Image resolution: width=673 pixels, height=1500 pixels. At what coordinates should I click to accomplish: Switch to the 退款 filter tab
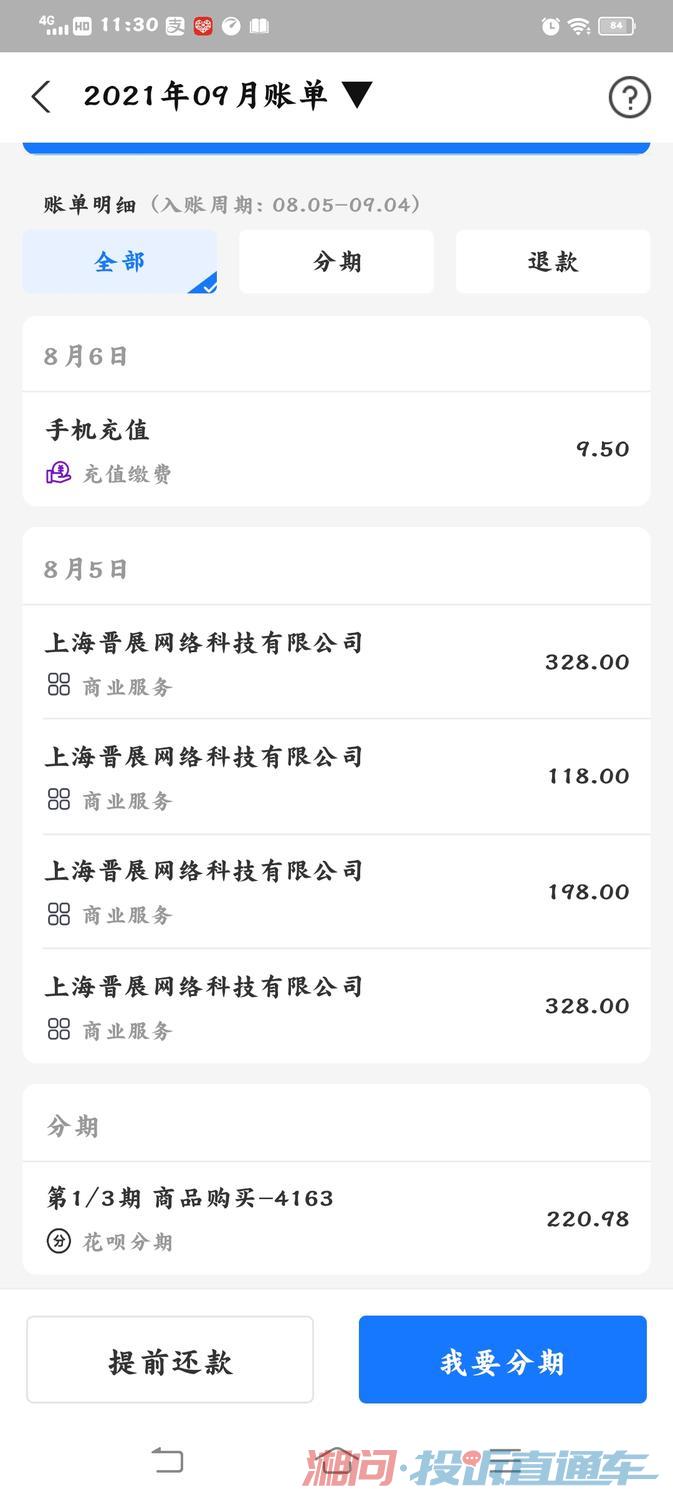click(553, 262)
